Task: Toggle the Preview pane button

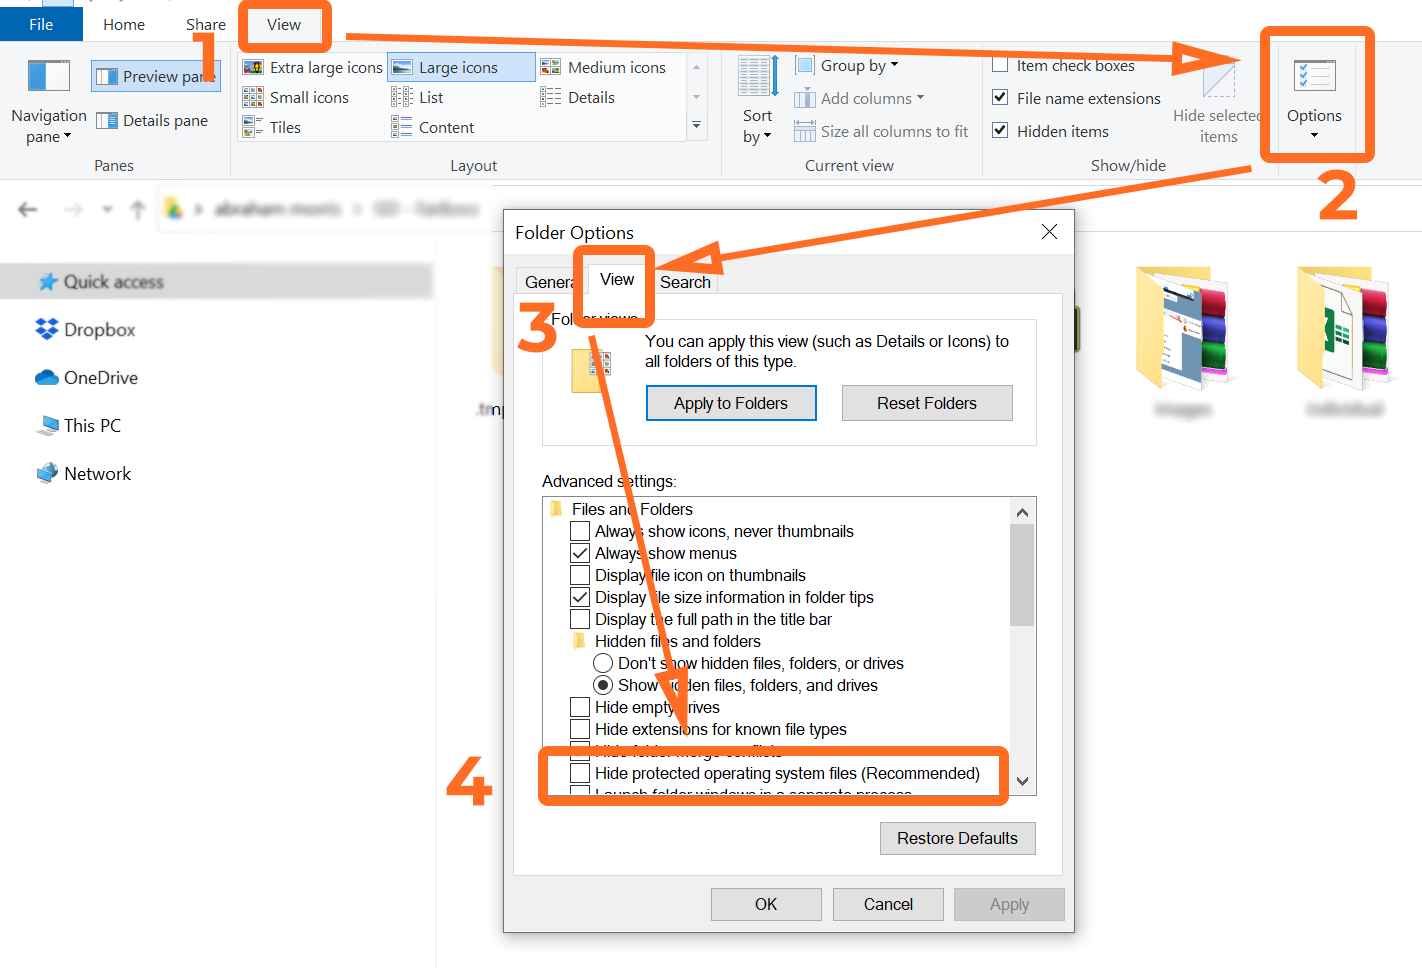Action: (154, 76)
